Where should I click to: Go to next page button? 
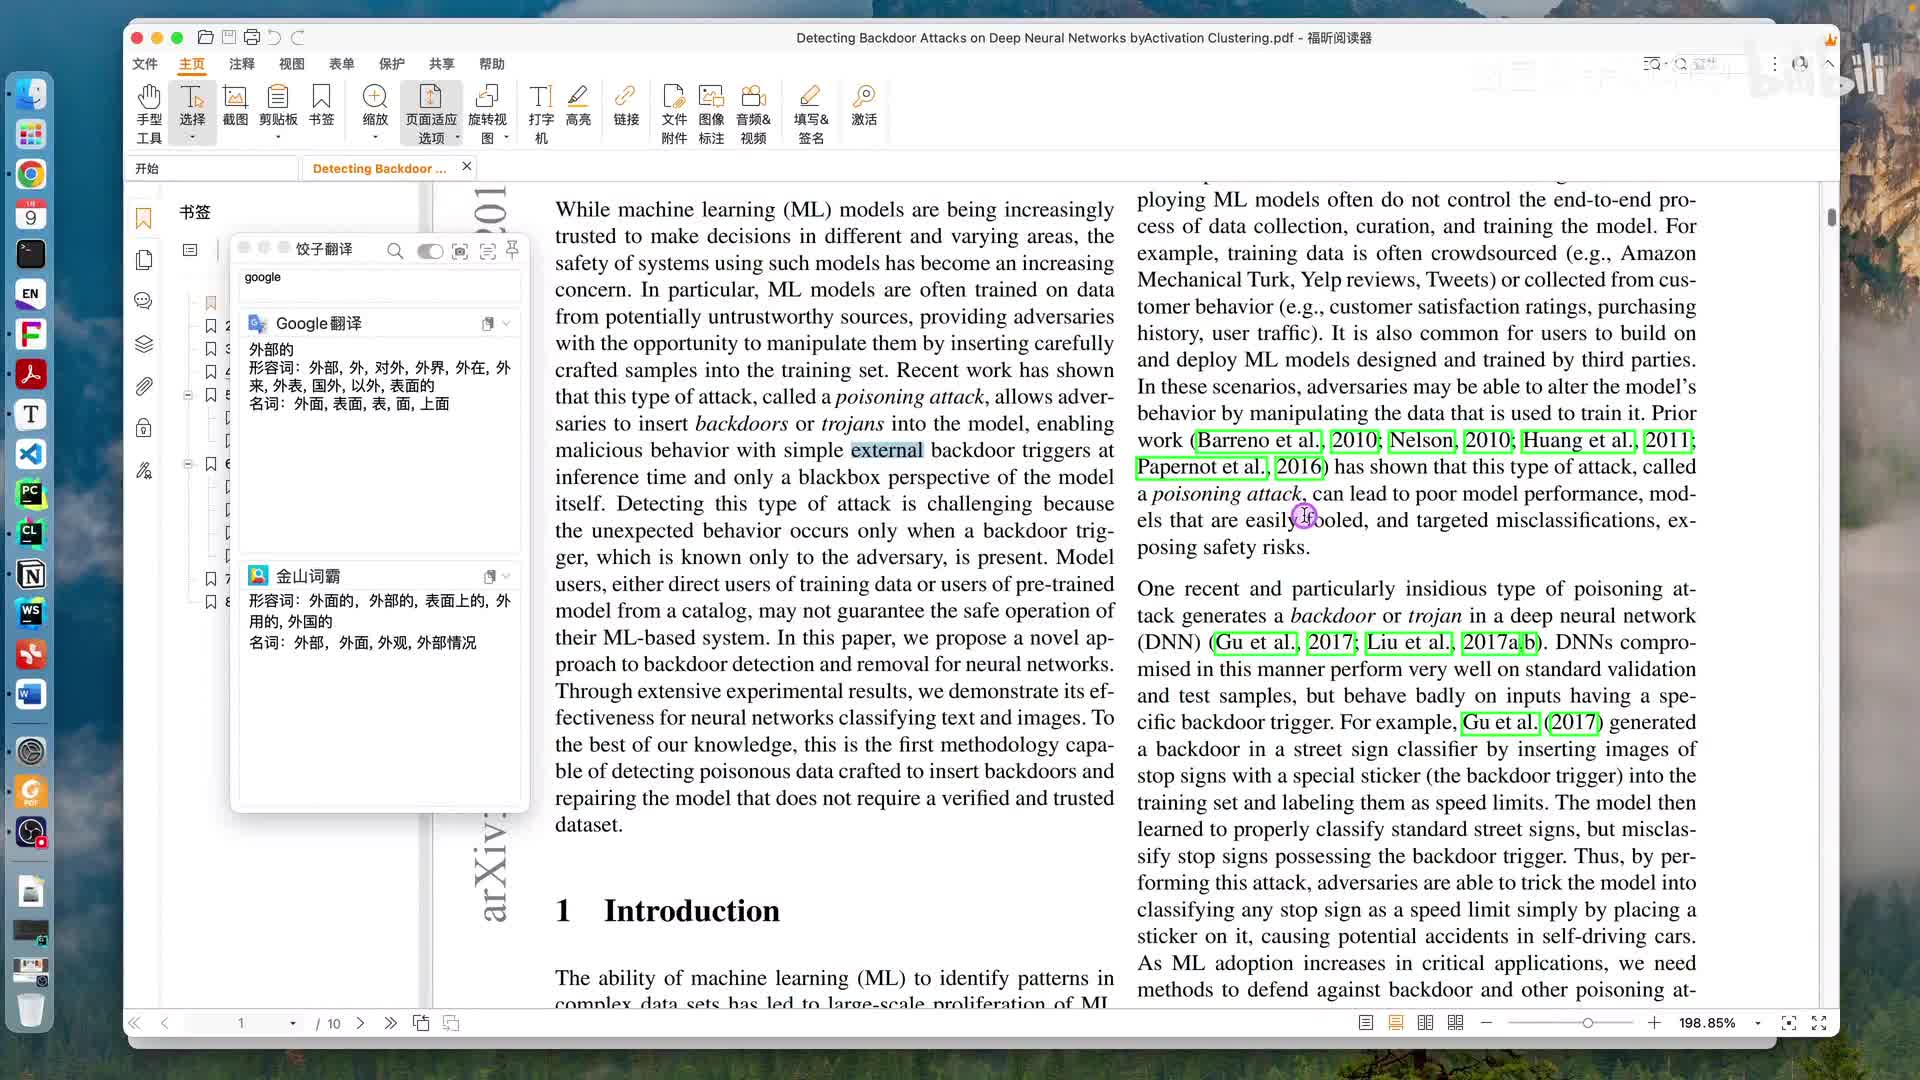[360, 1023]
